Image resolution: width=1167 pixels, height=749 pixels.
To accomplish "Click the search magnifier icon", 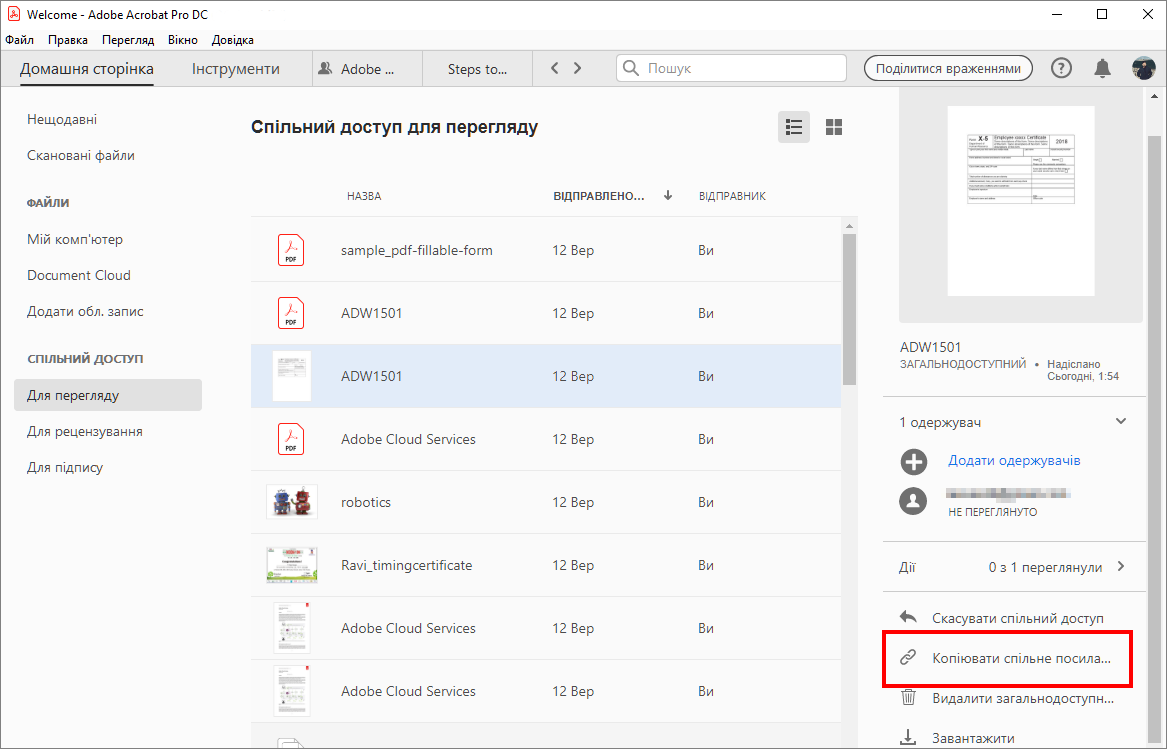I will 630,68.
